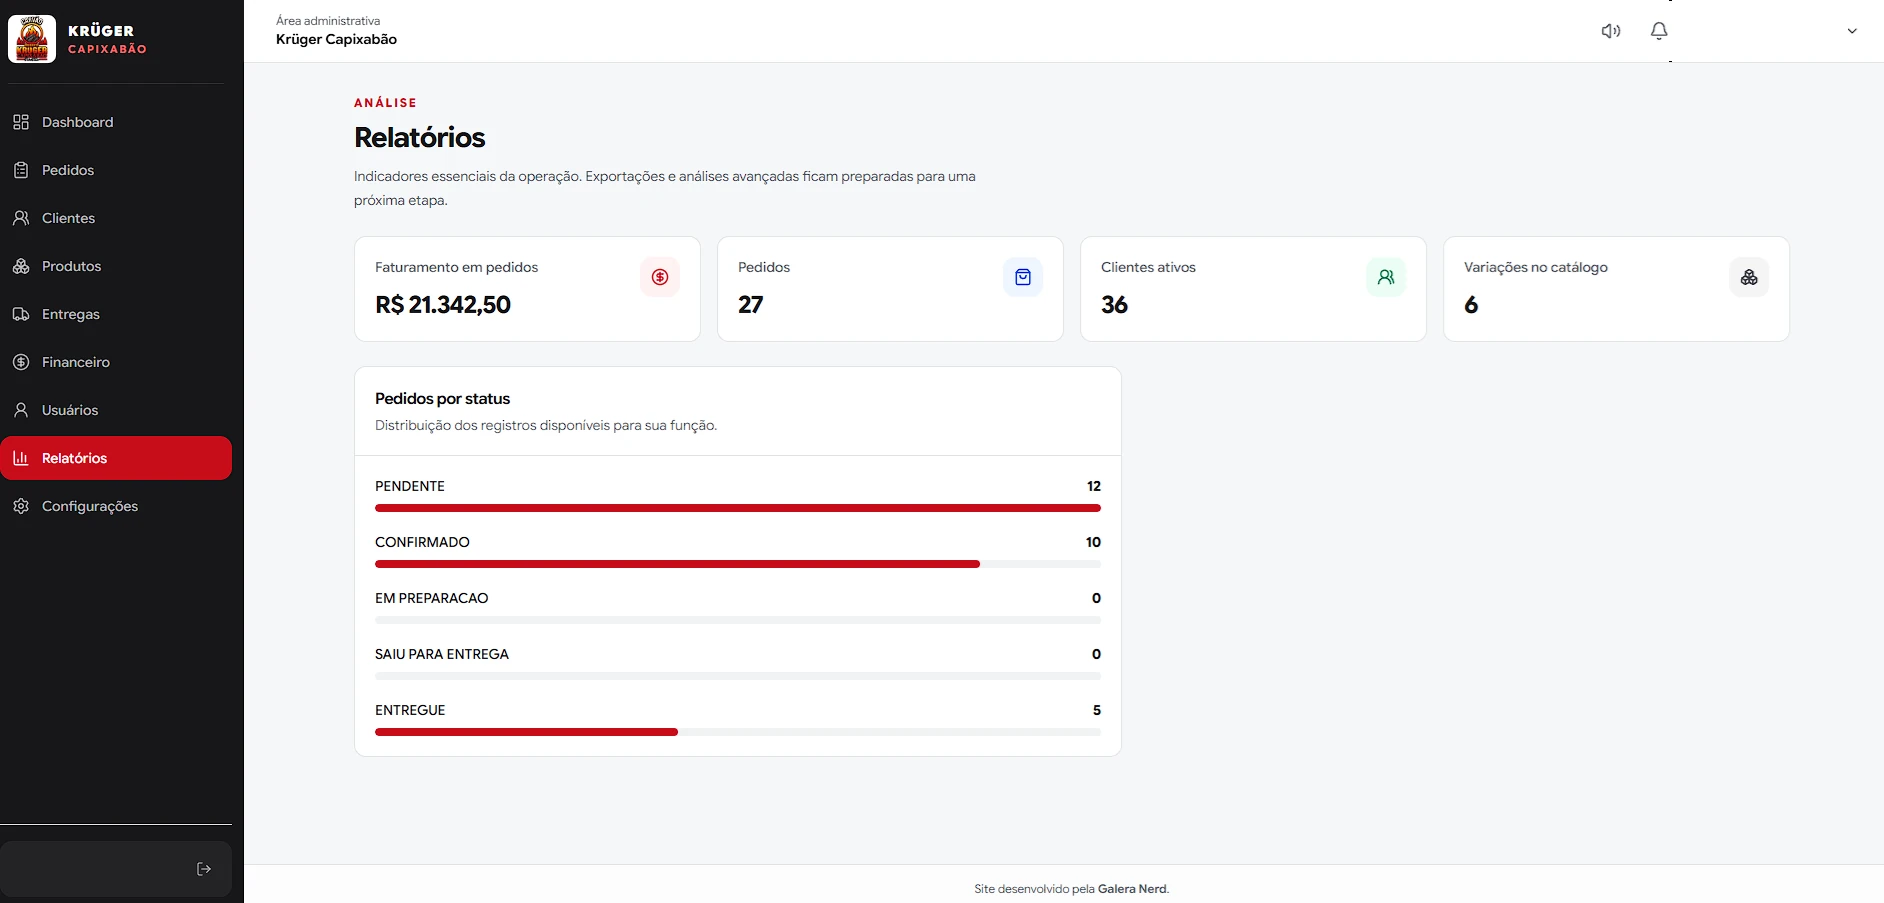Click the 'SAIU PARA ENTREGA' status label
The image size is (1884, 903).
442,654
